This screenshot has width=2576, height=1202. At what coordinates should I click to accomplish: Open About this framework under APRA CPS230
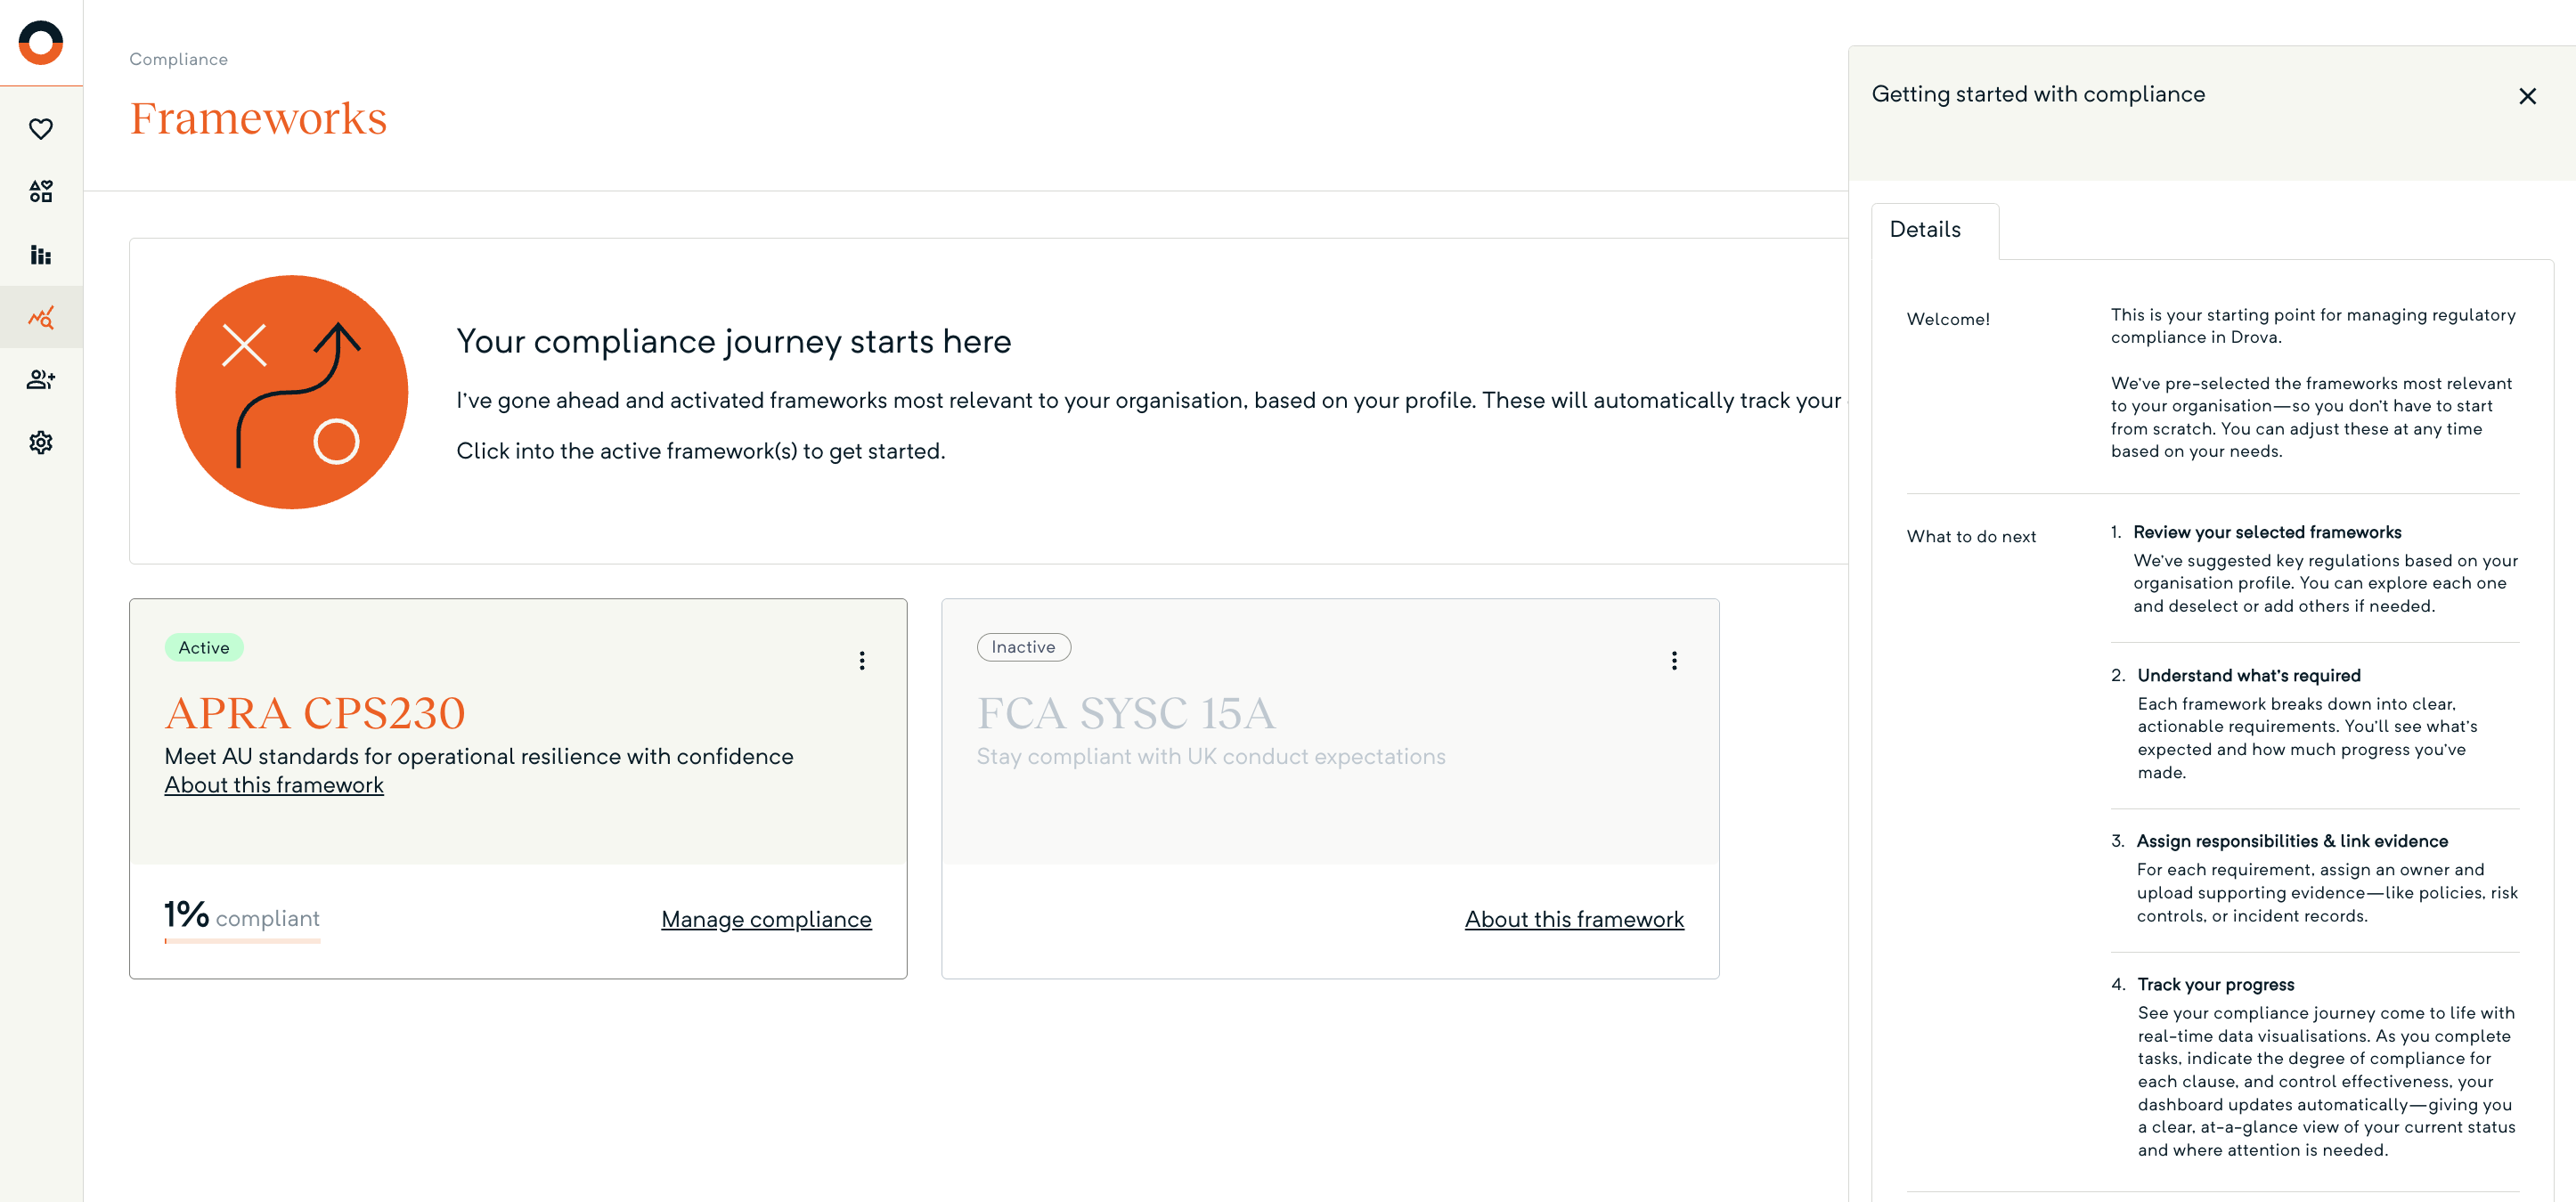tap(274, 785)
